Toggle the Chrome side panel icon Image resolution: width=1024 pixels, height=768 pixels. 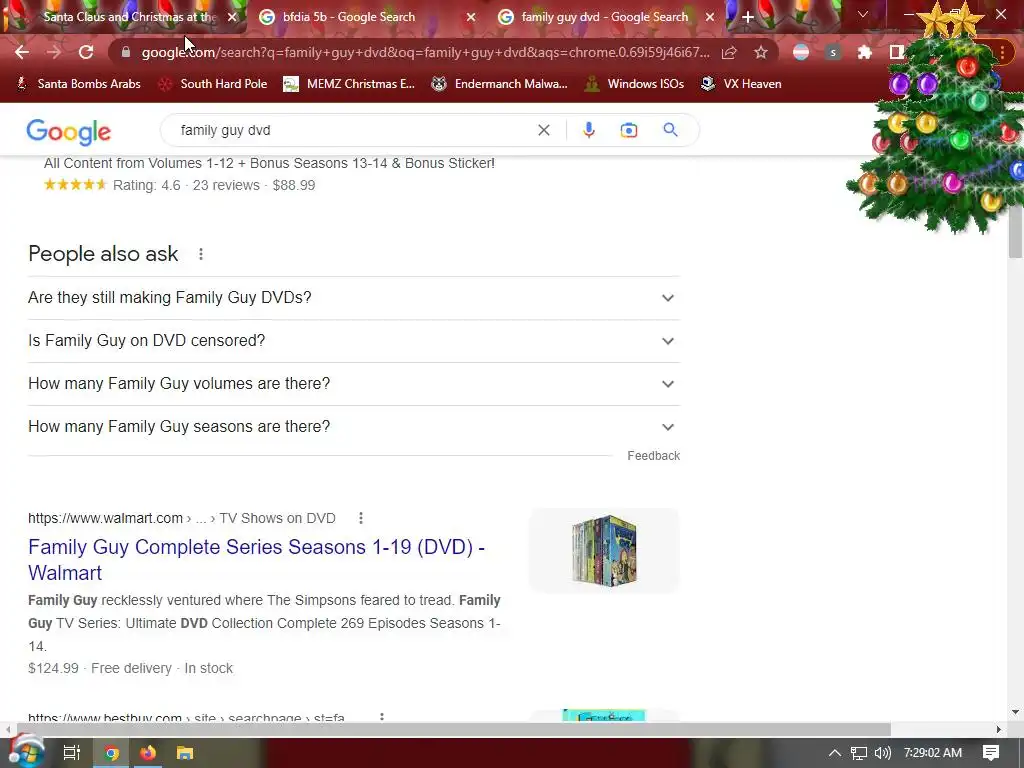click(897, 52)
